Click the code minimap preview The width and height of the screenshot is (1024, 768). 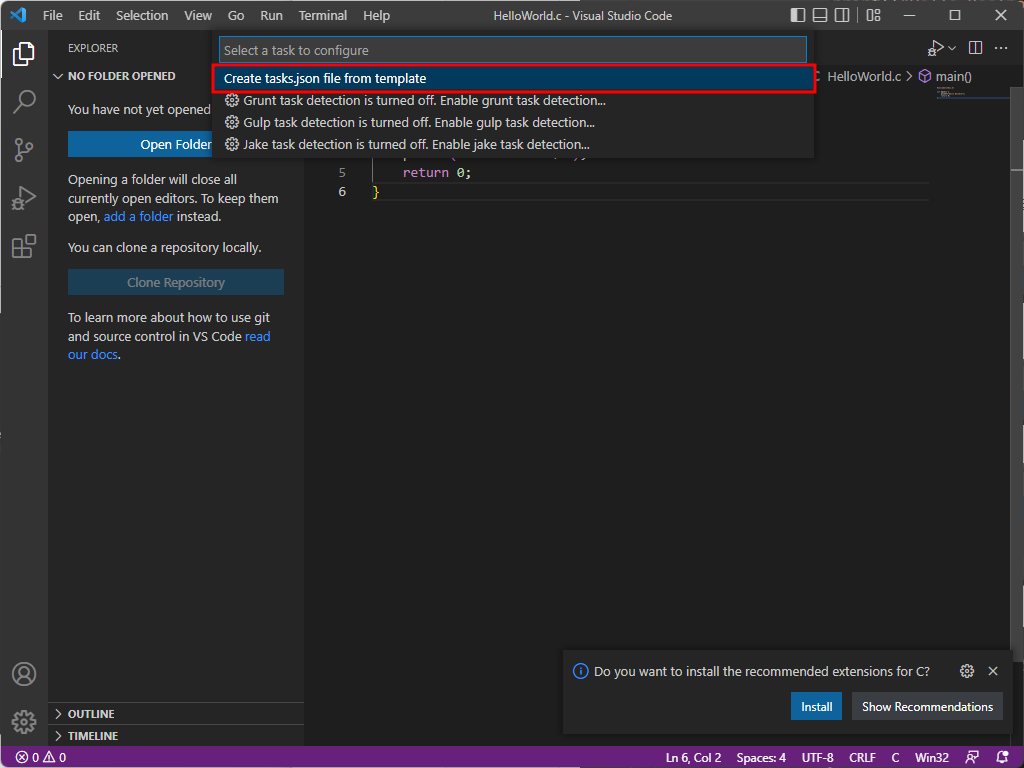point(972,95)
